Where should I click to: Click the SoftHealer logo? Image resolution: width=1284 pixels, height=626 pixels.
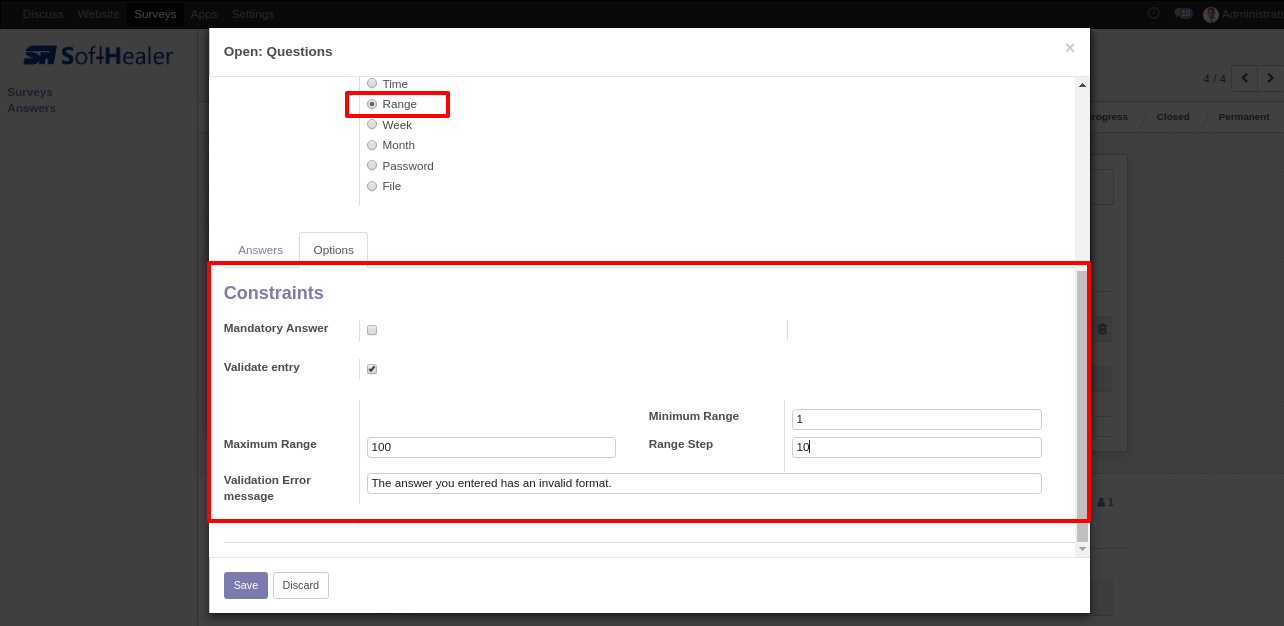pyautogui.click(x=98, y=56)
